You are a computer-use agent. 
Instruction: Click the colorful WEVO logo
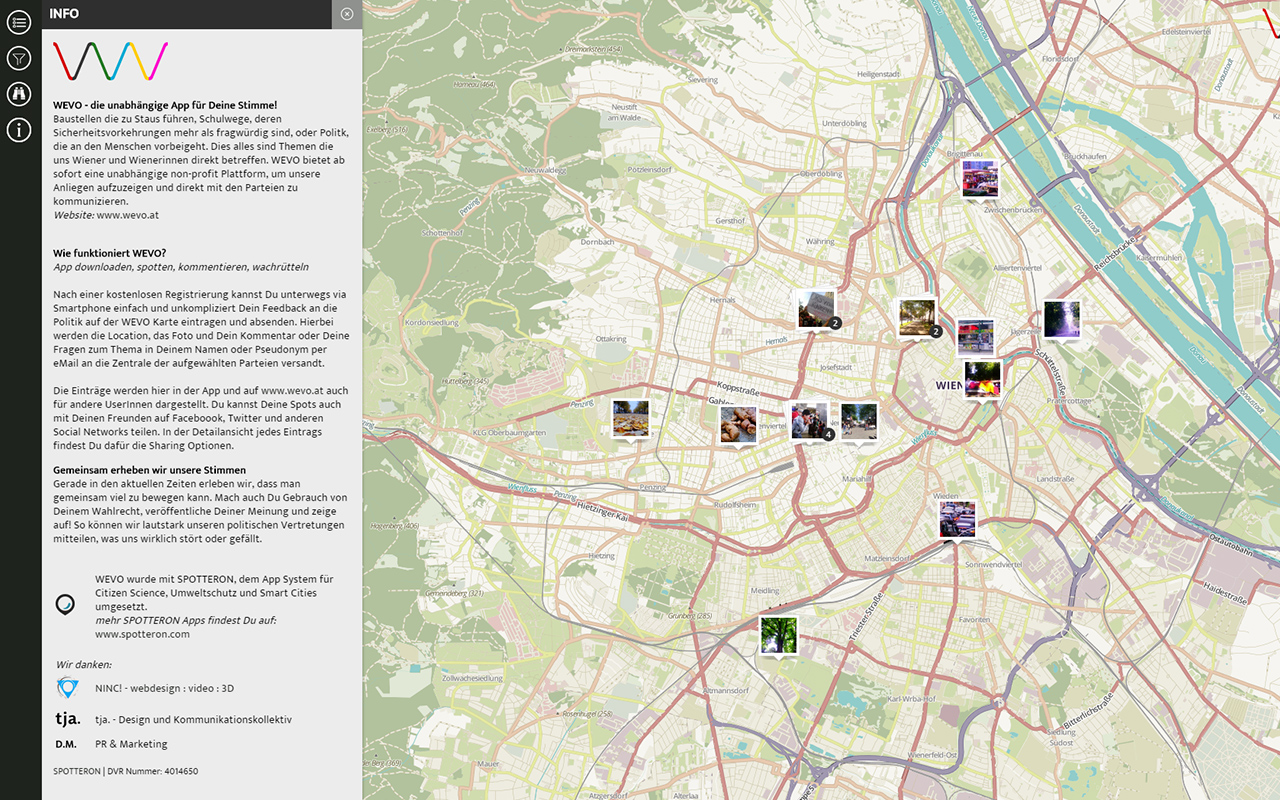[x=110, y=61]
